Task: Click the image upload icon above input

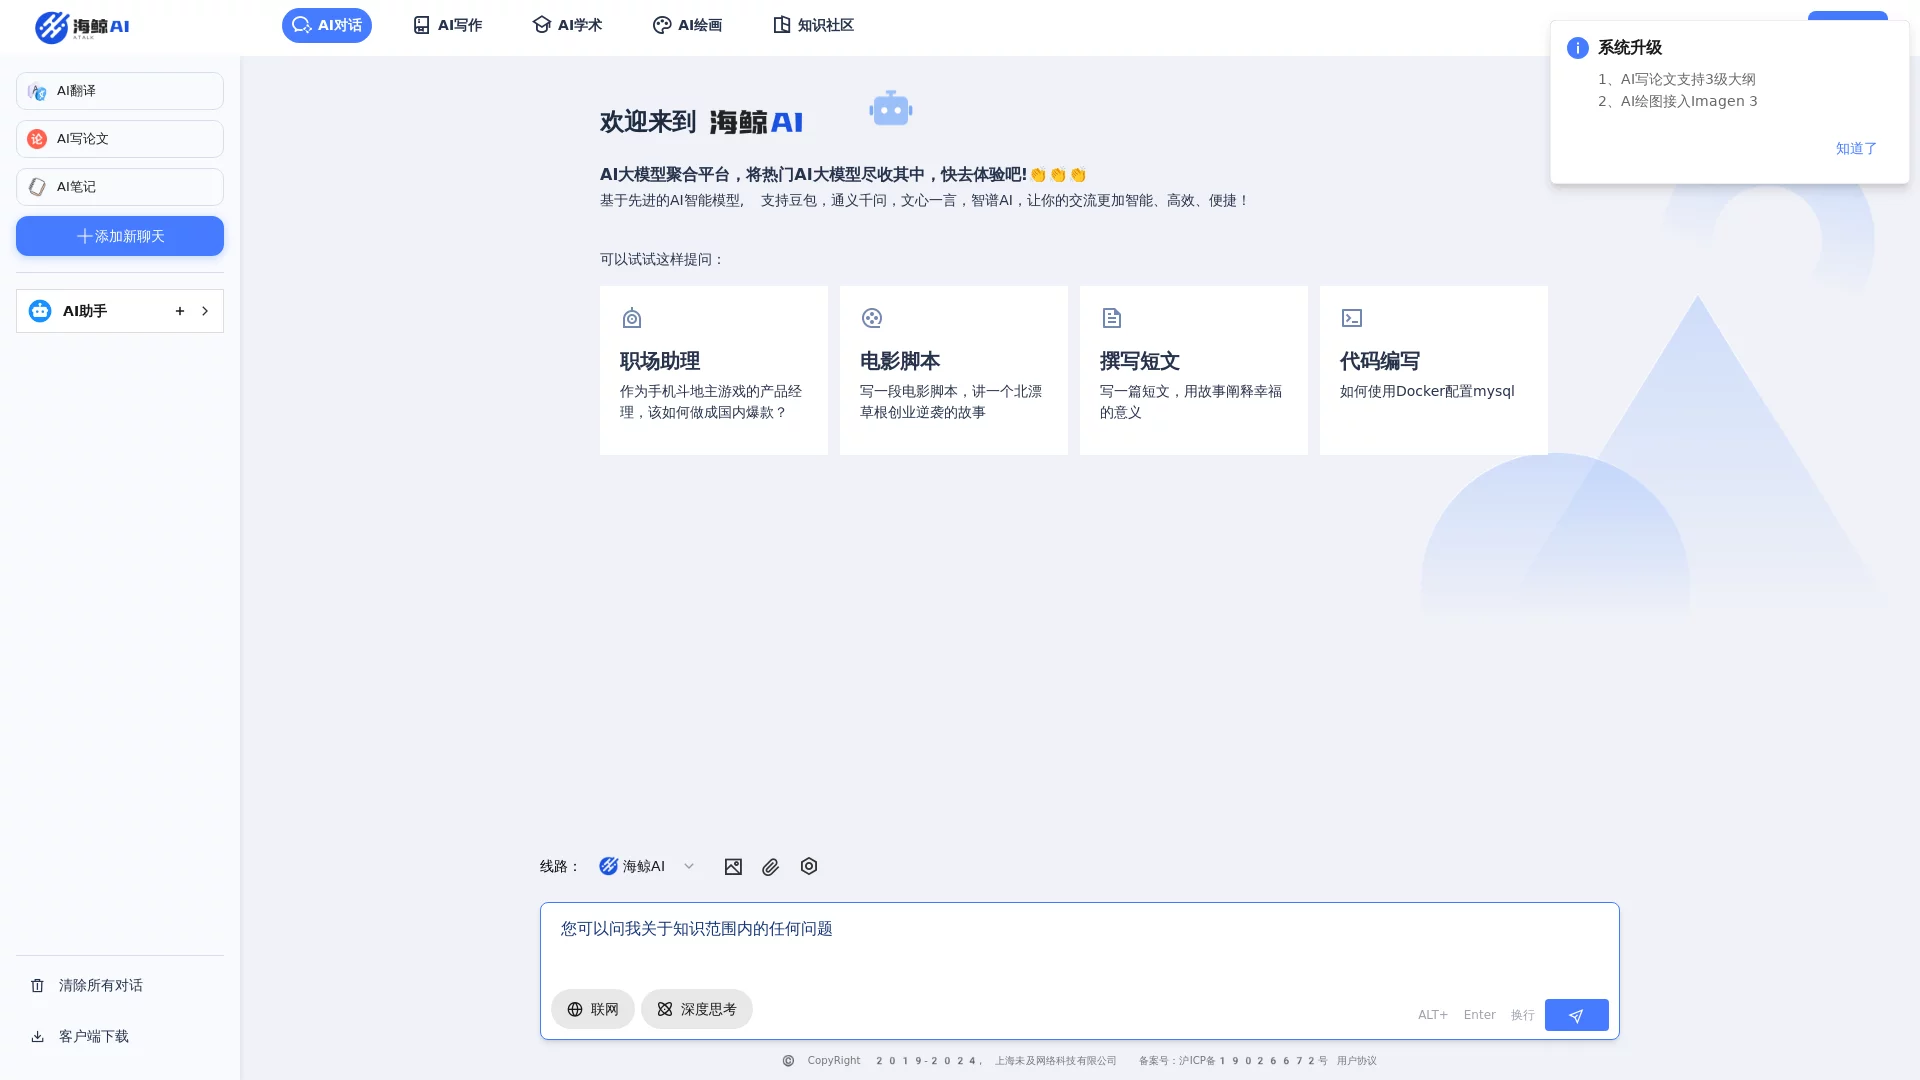Action: (x=733, y=867)
